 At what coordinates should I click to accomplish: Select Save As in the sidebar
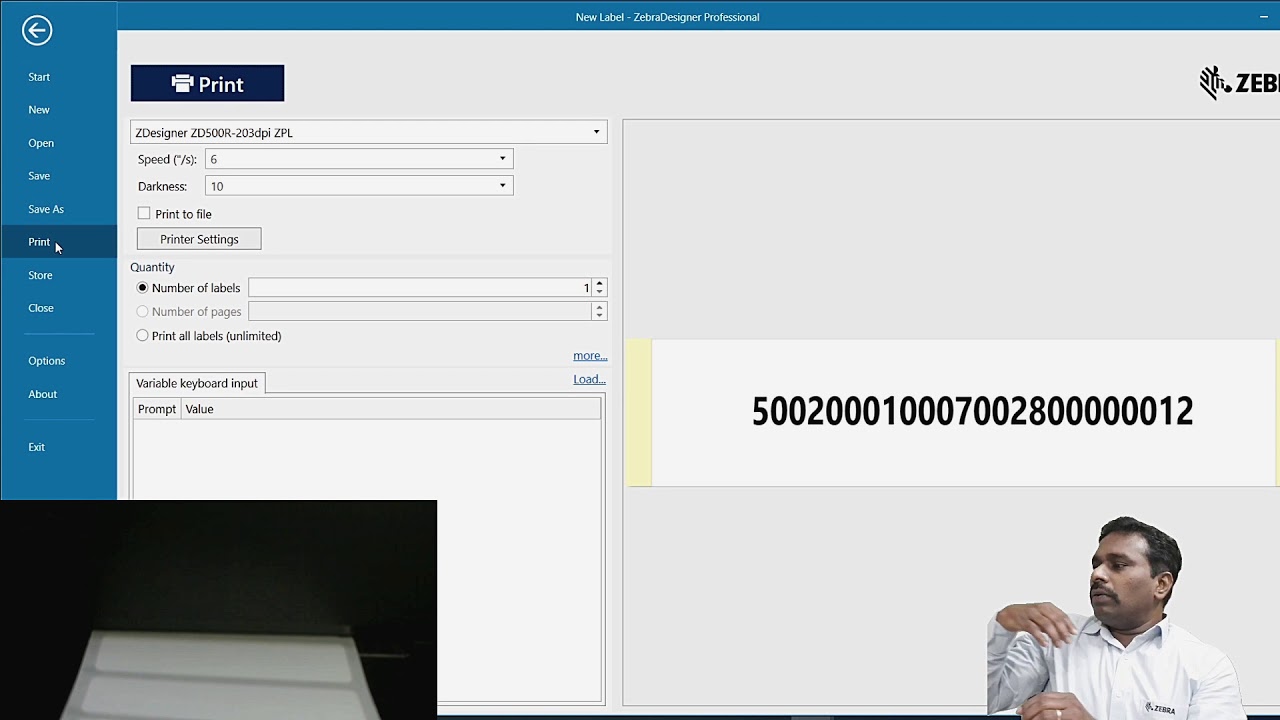click(x=46, y=209)
